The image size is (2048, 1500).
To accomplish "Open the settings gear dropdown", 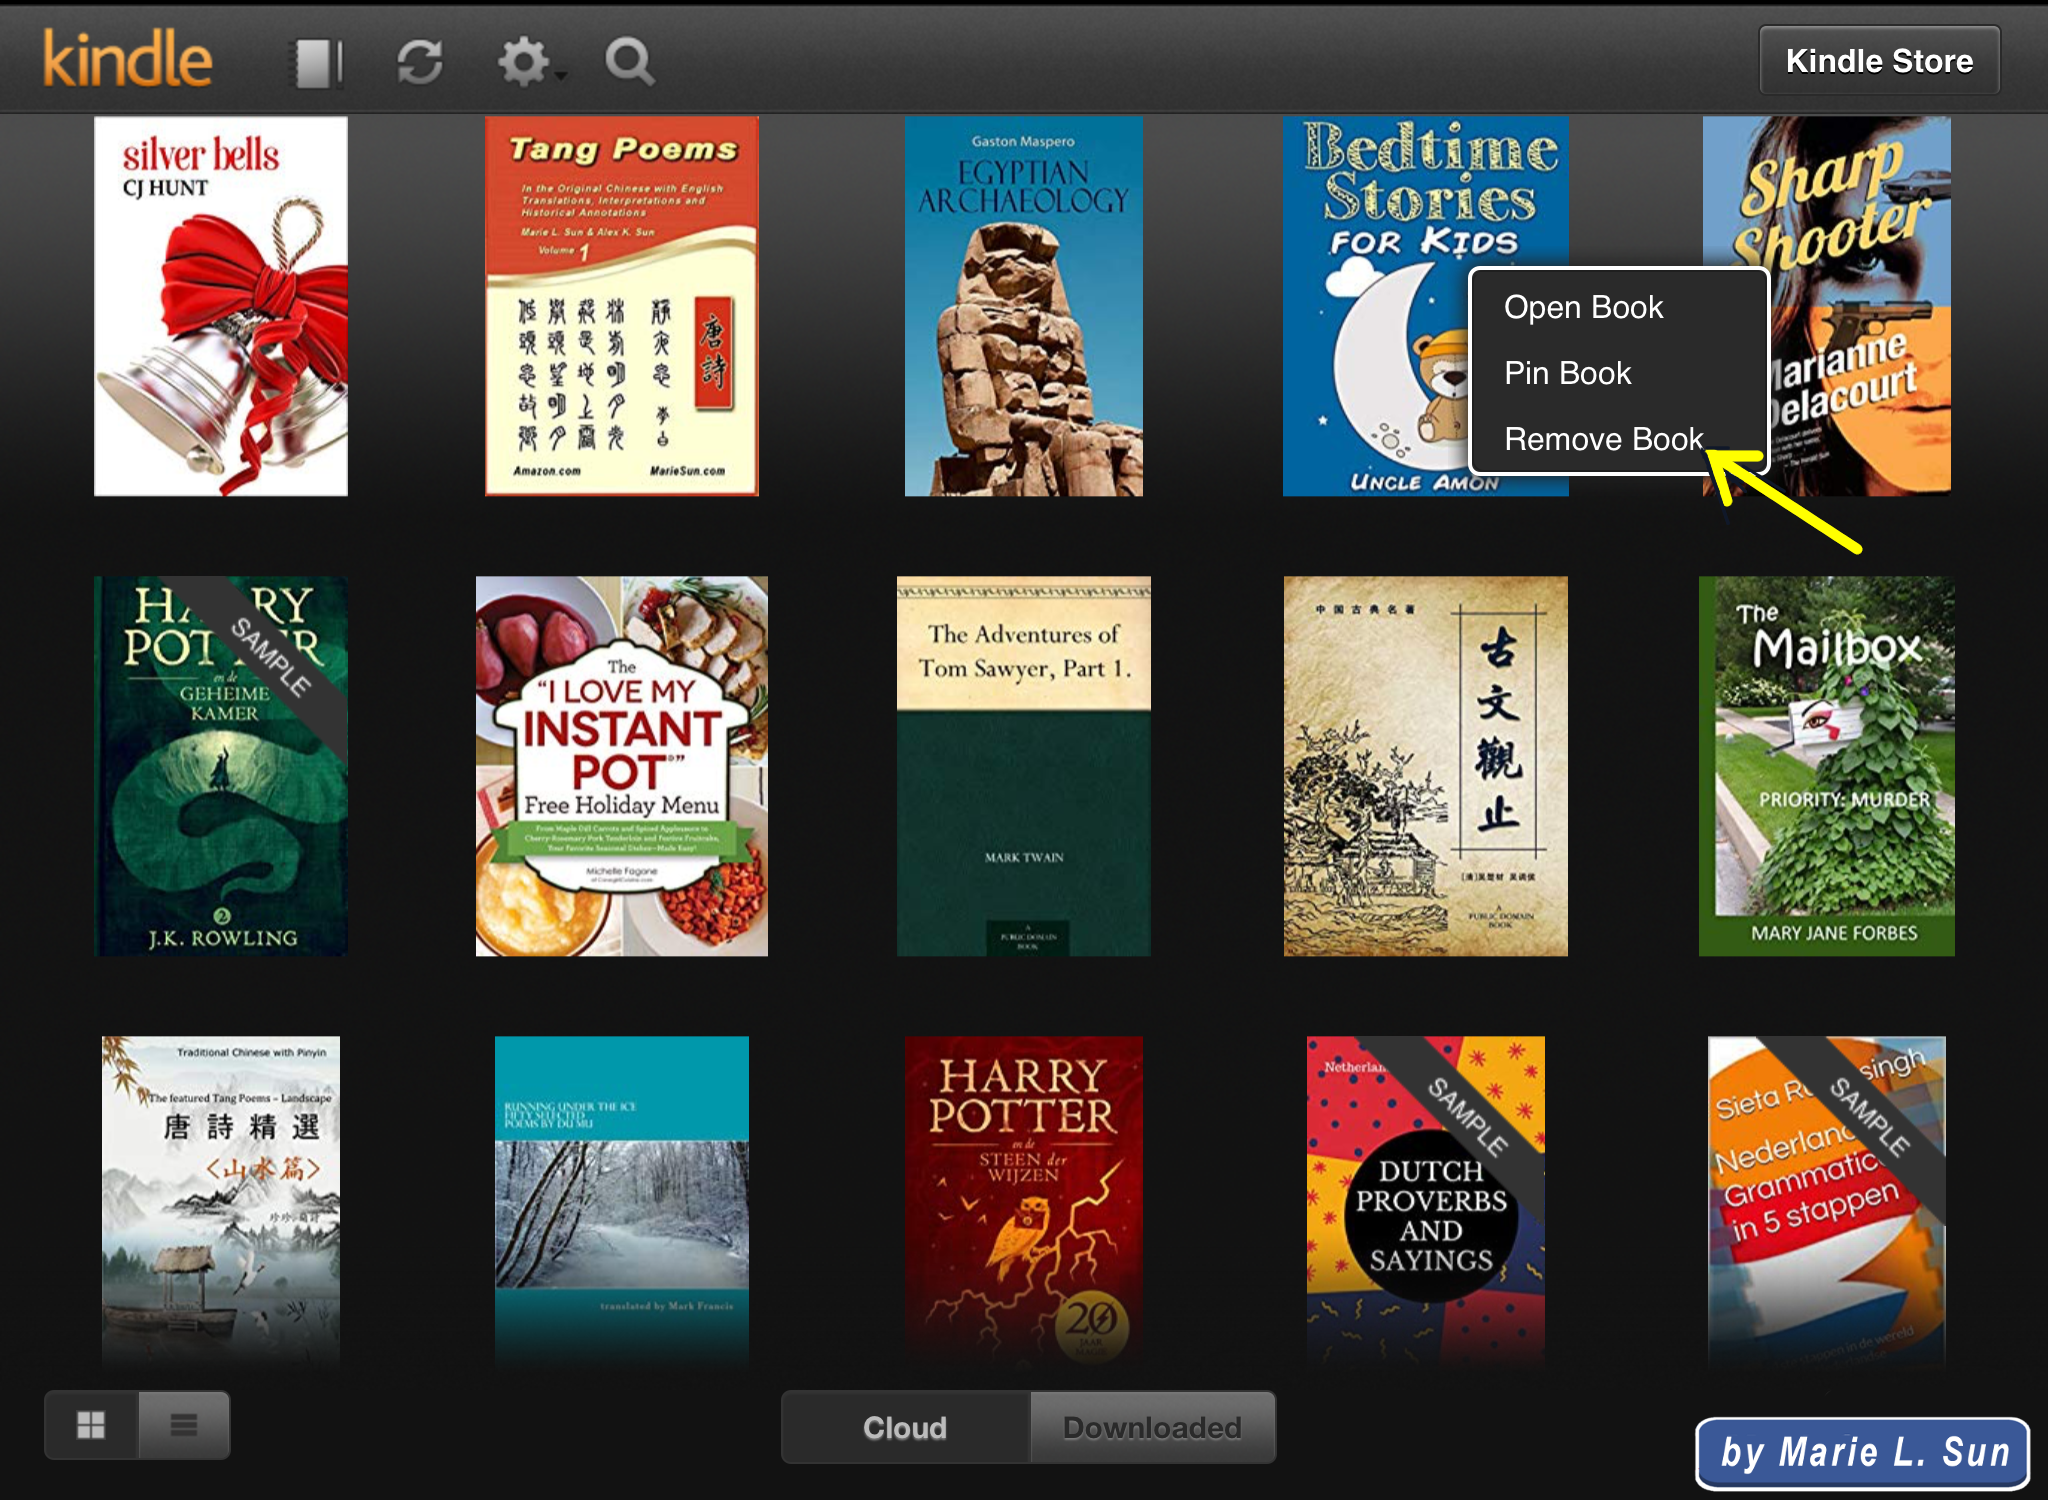I will pyautogui.click(x=530, y=62).
